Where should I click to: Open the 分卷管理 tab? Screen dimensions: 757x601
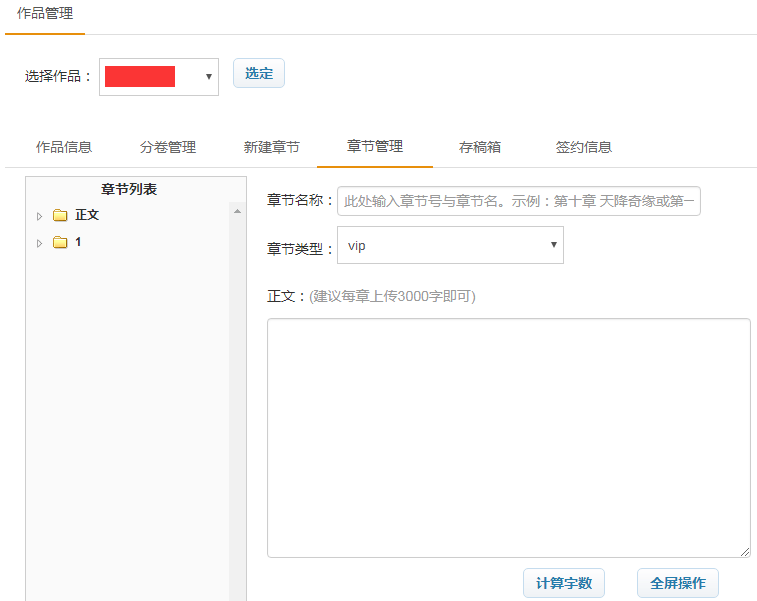(168, 147)
